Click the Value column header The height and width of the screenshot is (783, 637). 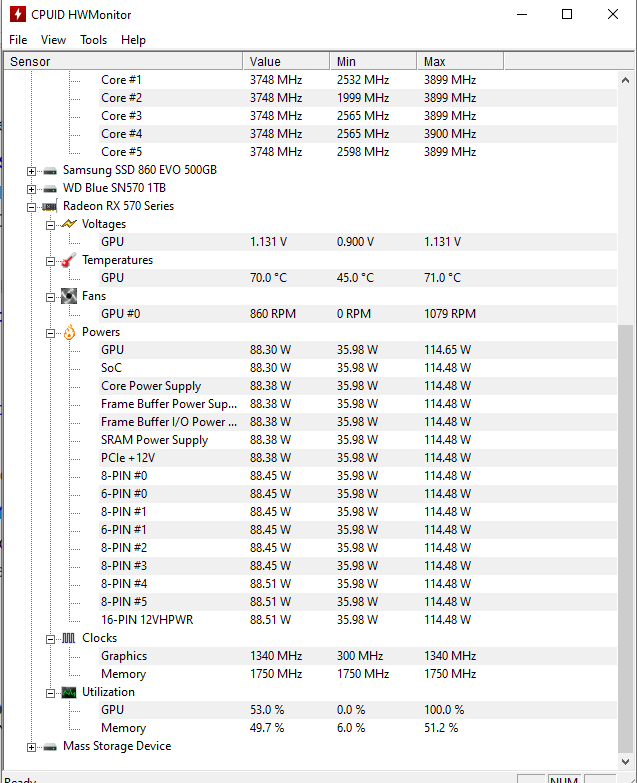click(x=286, y=61)
